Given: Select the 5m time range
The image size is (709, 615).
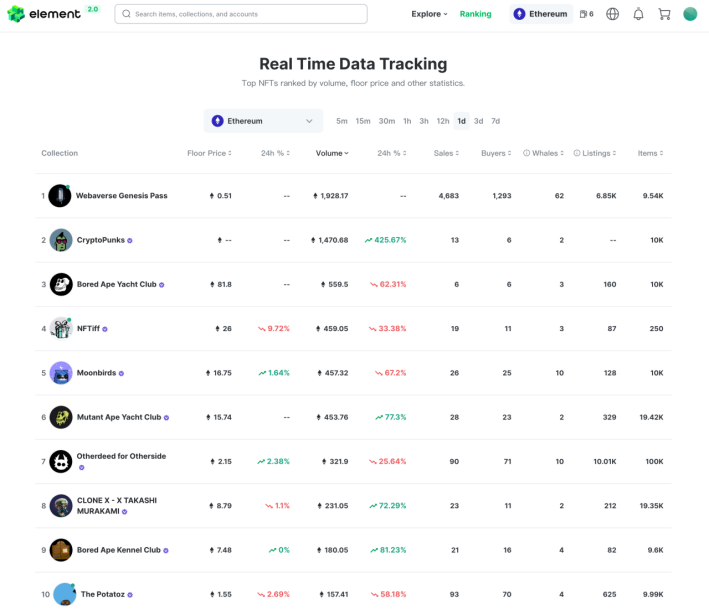Looking at the screenshot, I should tap(341, 121).
